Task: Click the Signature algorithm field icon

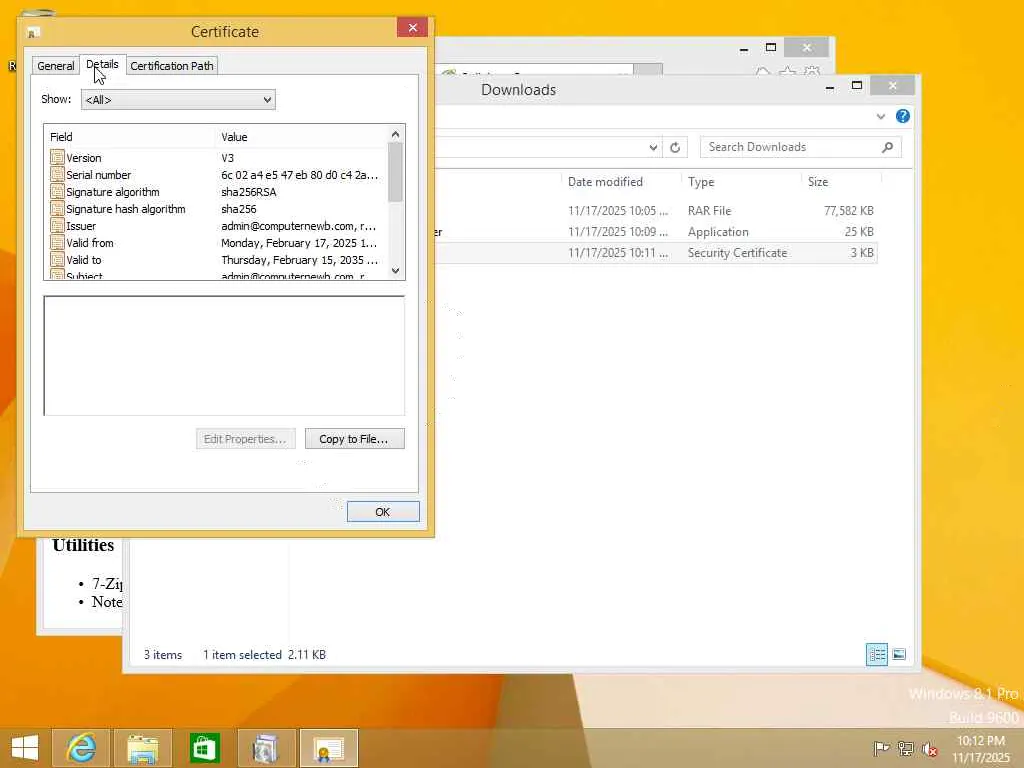Action: click(x=57, y=191)
